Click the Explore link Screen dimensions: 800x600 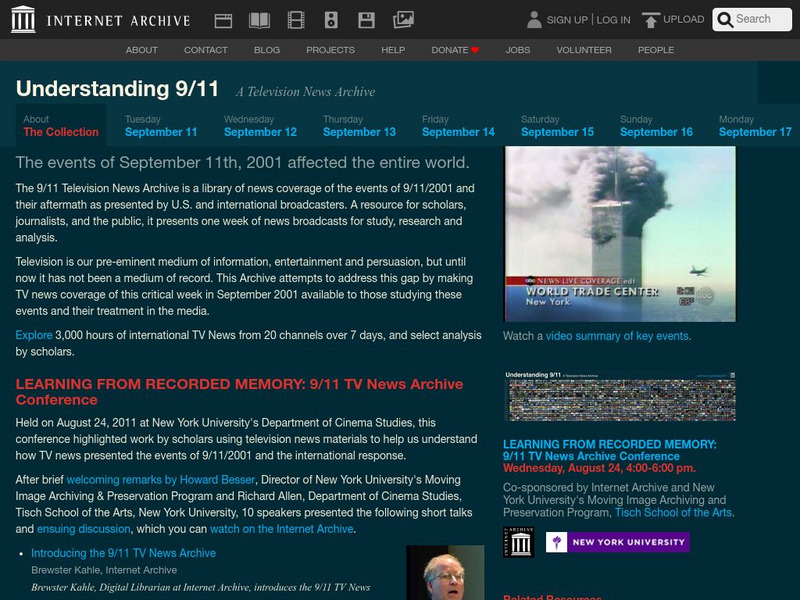[34, 335]
